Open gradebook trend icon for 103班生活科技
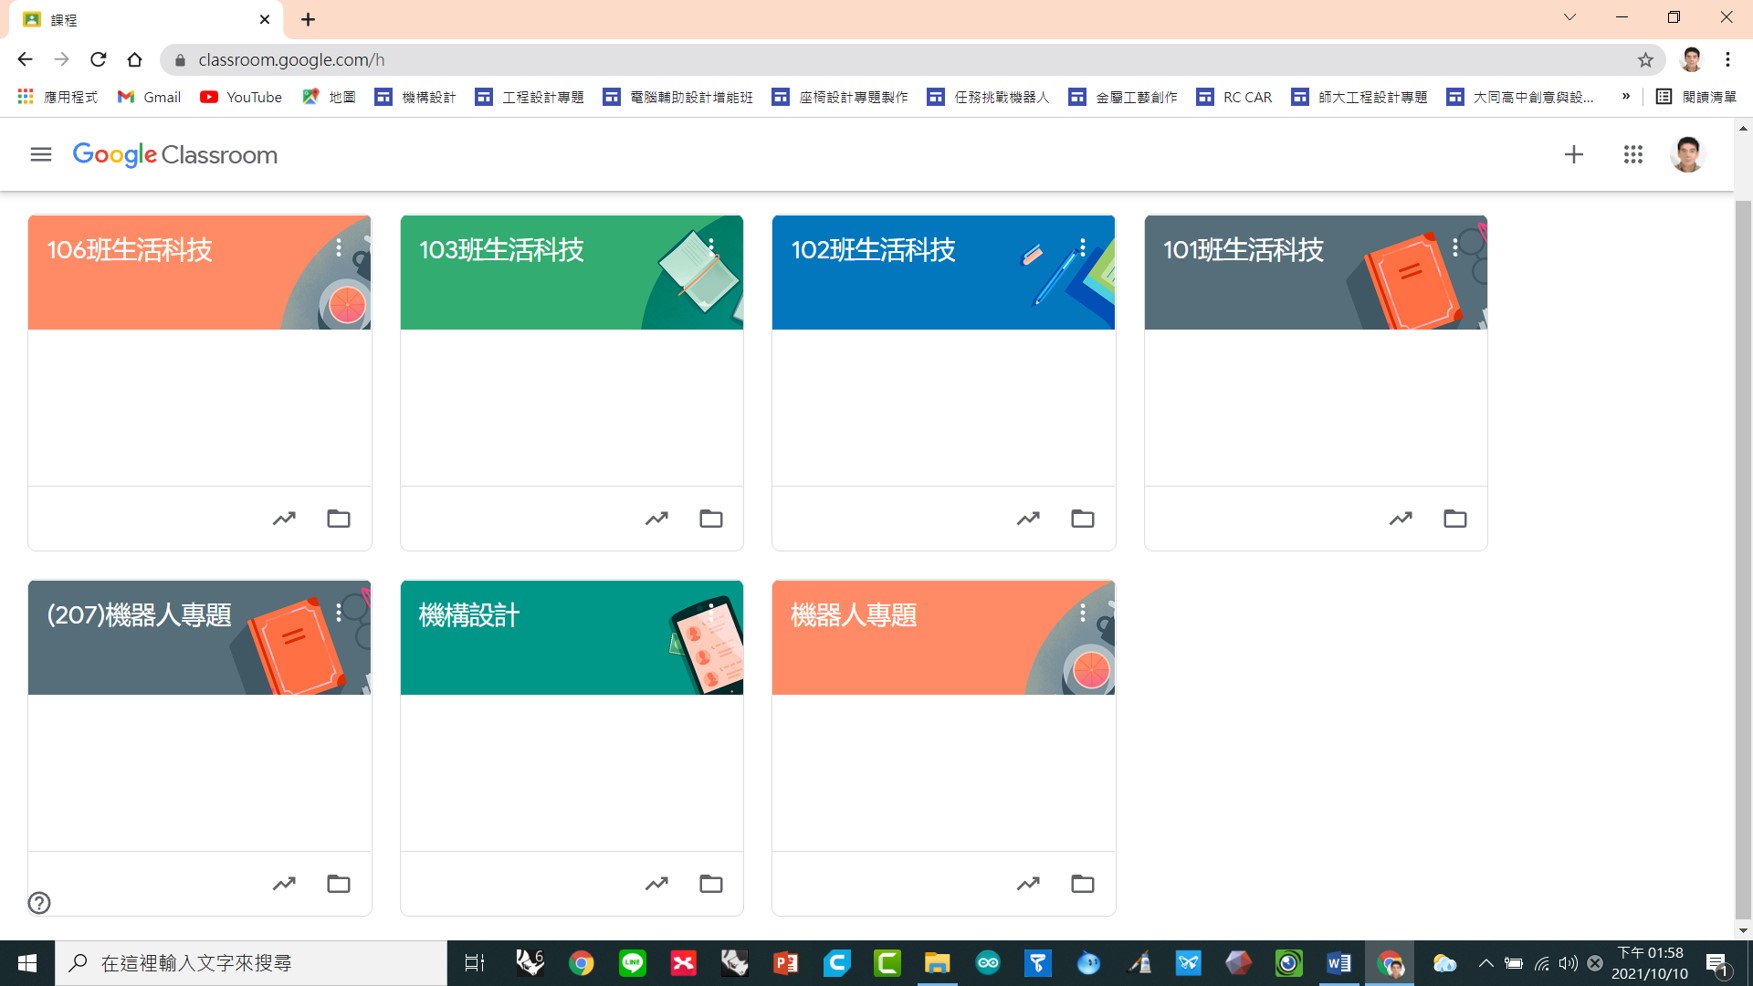The image size is (1753, 986). [x=656, y=518]
